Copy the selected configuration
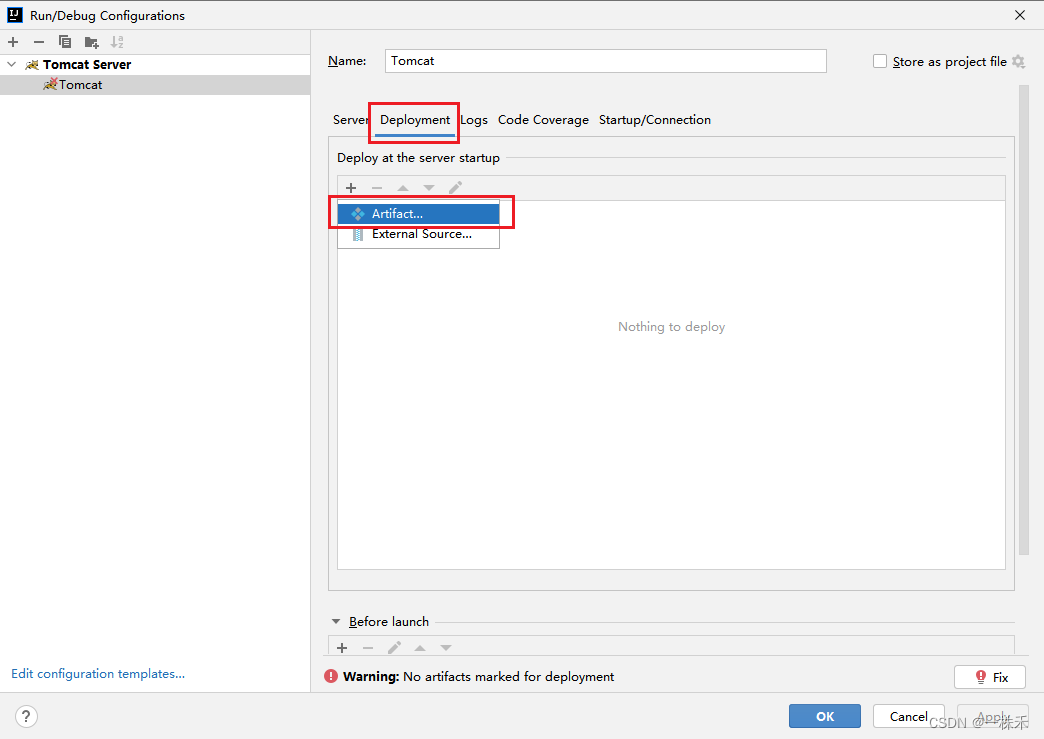The width and height of the screenshot is (1044, 739). coord(65,42)
